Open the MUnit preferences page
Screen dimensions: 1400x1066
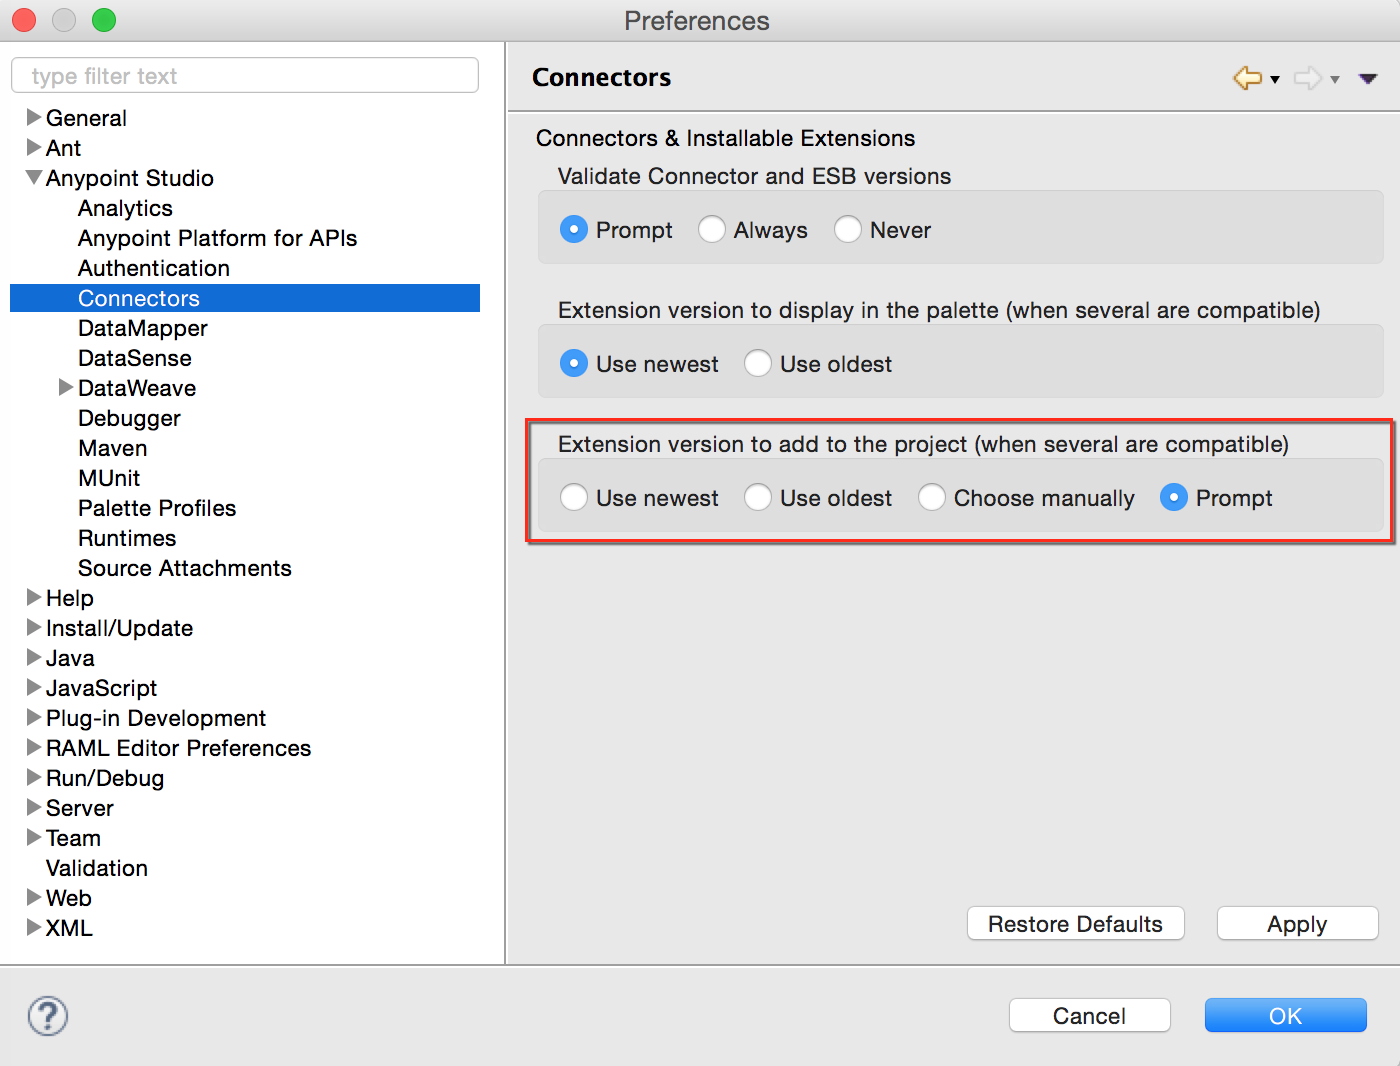108,478
